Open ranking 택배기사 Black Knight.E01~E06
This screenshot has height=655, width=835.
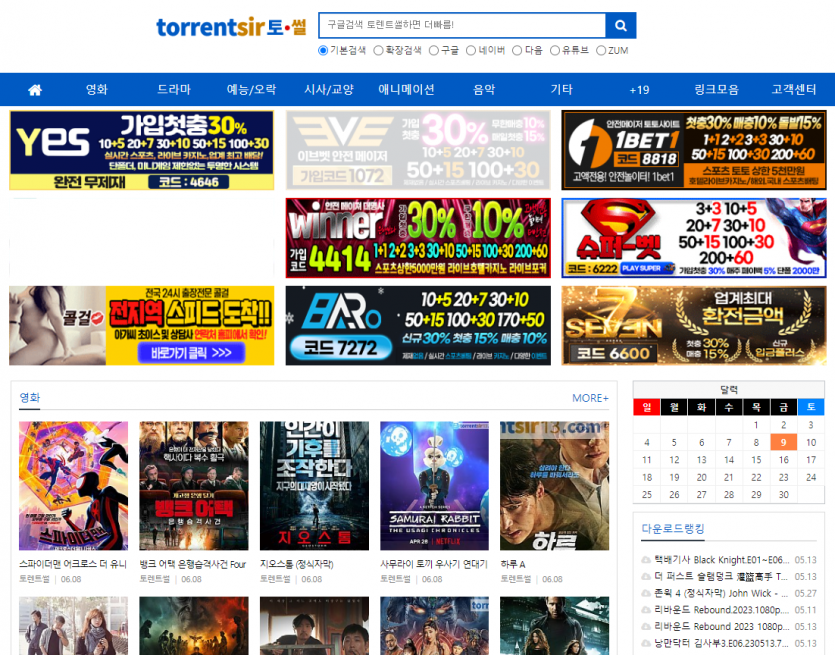point(722,560)
